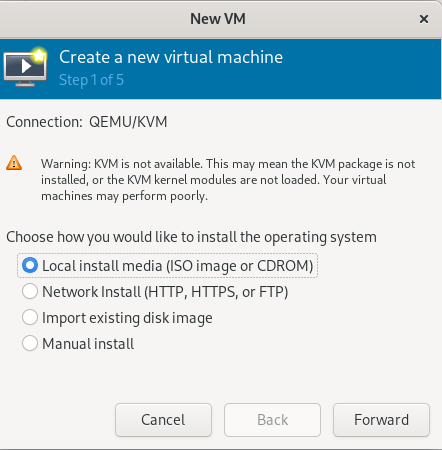
Task: Click the 'Create a new virtual machine' heading
Action: (x=171, y=57)
